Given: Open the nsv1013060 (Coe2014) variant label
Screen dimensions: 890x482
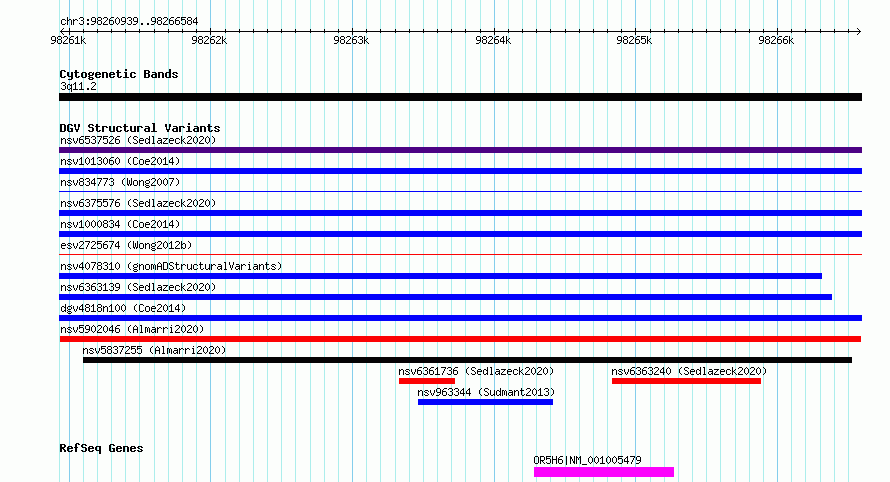Looking at the screenshot, I should point(120,161).
